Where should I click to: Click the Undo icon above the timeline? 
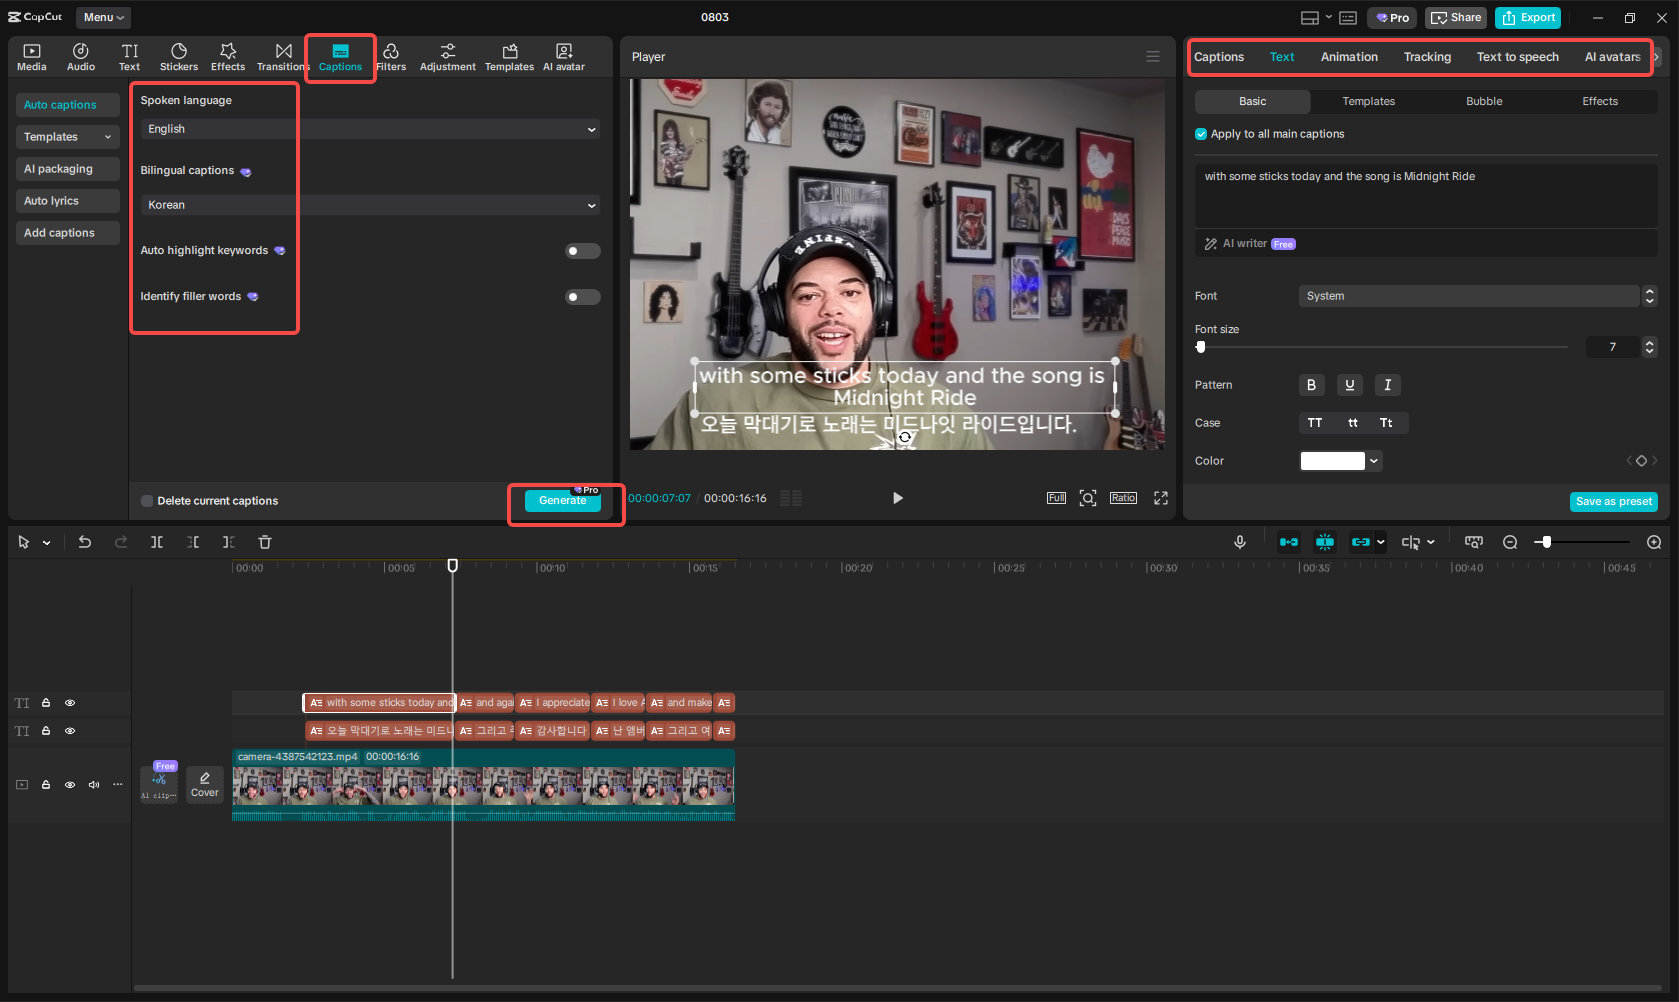[x=85, y=541]
